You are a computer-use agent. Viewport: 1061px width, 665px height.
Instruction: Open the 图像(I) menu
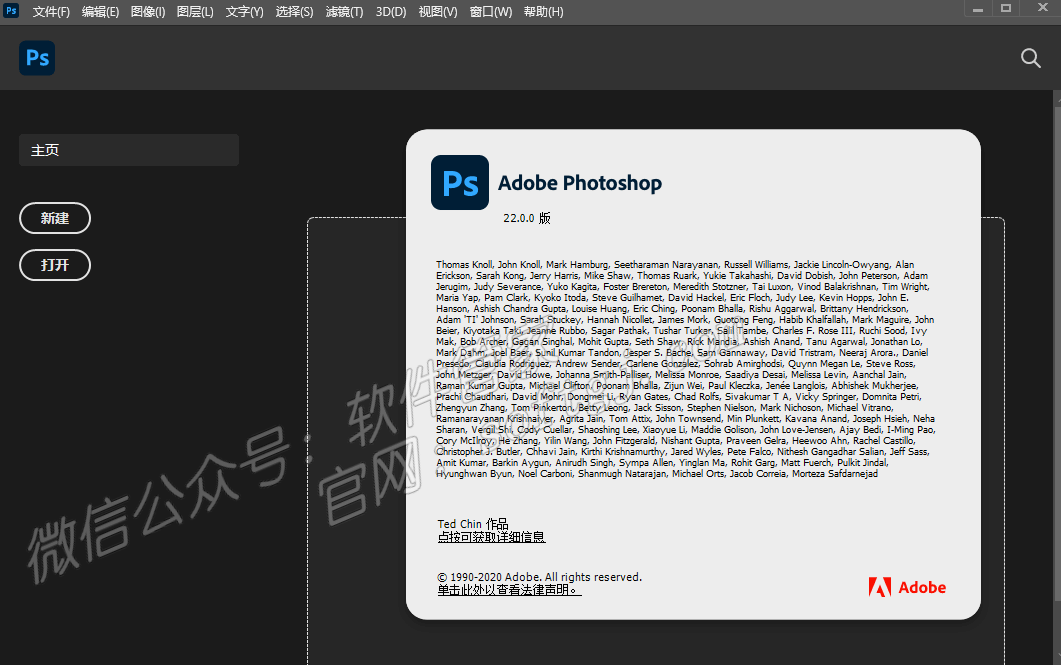[x=148, y=12]
